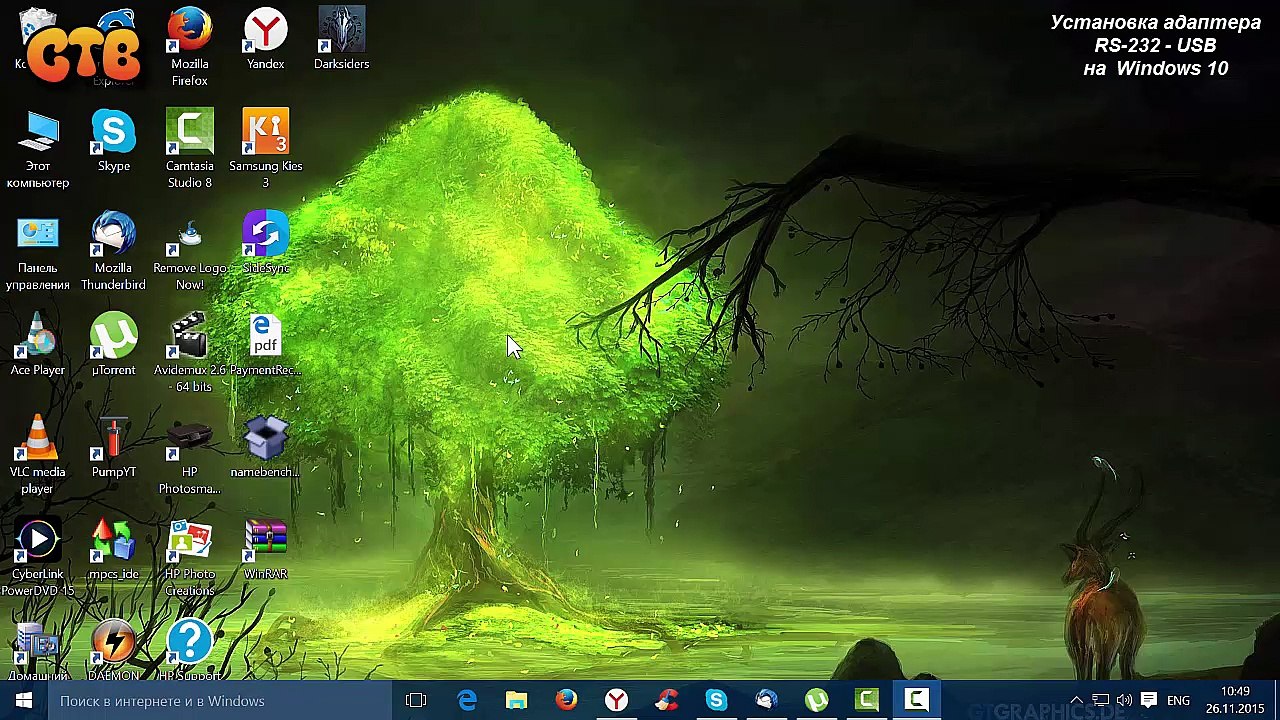Open the Панель управления desktop icon
Image resolution: width=1280 pixels, height=720 pixels.
pyautogui.click(x=38, y=252)
